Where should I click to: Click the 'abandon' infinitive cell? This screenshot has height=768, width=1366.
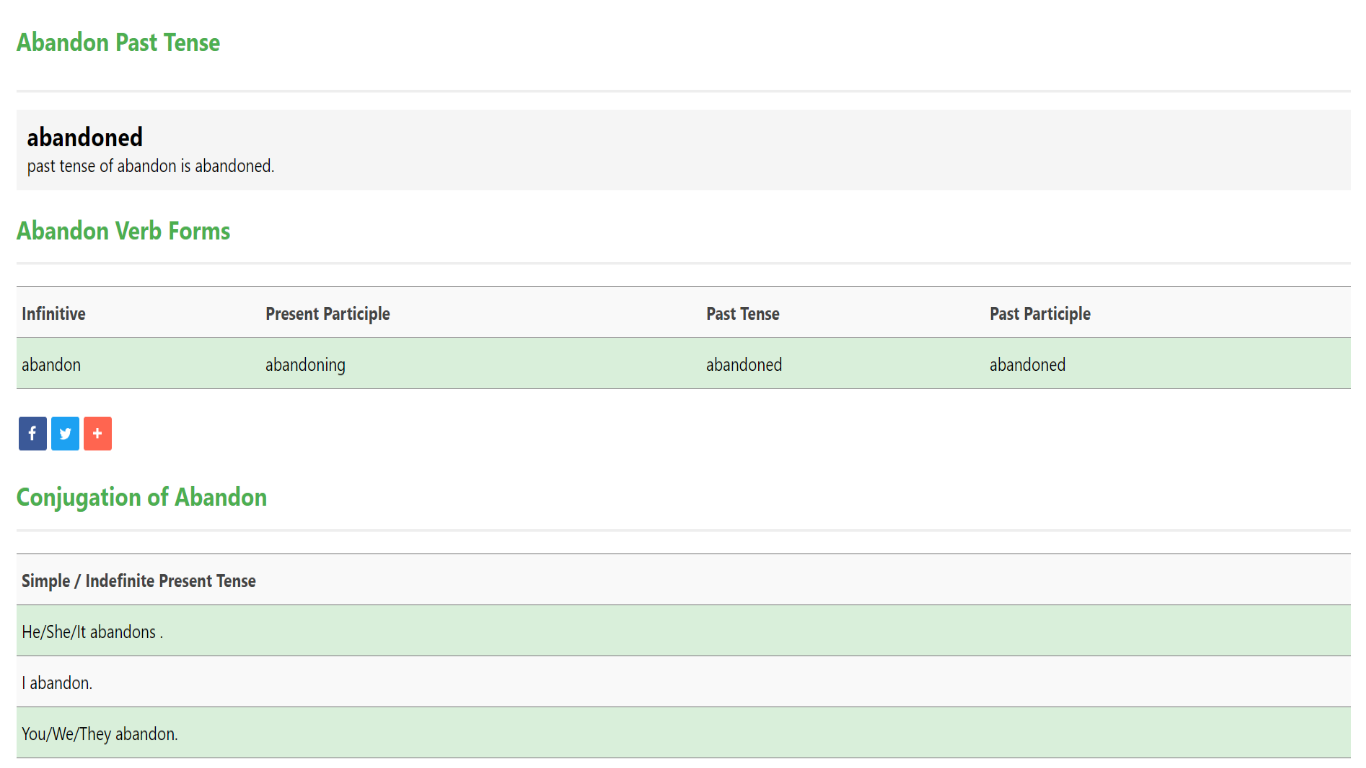(x=51, y=365)
